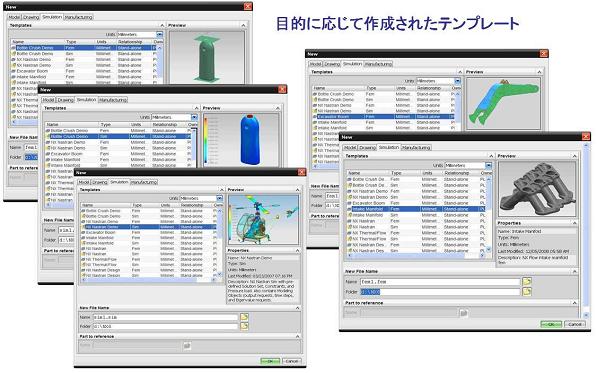
Task: Click OK button in intake manifold dialog
Action: coord(551,324)
